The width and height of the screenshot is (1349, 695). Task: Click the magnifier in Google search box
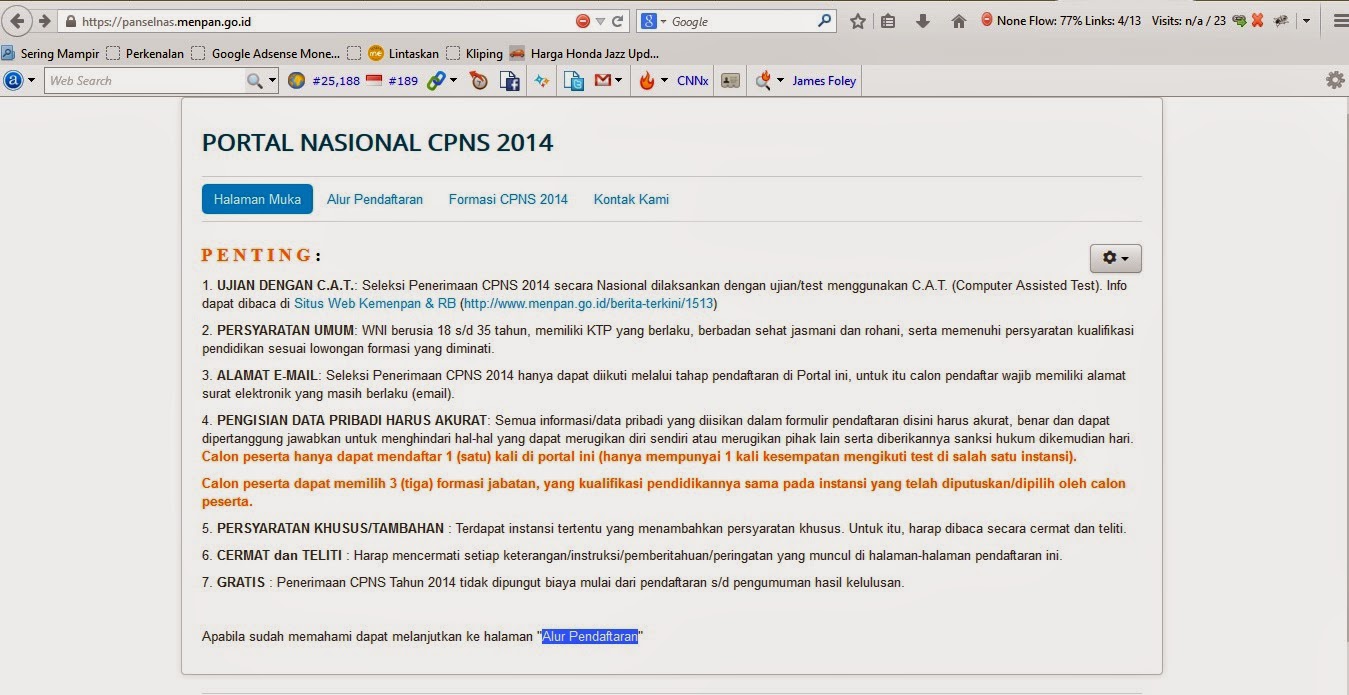tap(824, 20)
